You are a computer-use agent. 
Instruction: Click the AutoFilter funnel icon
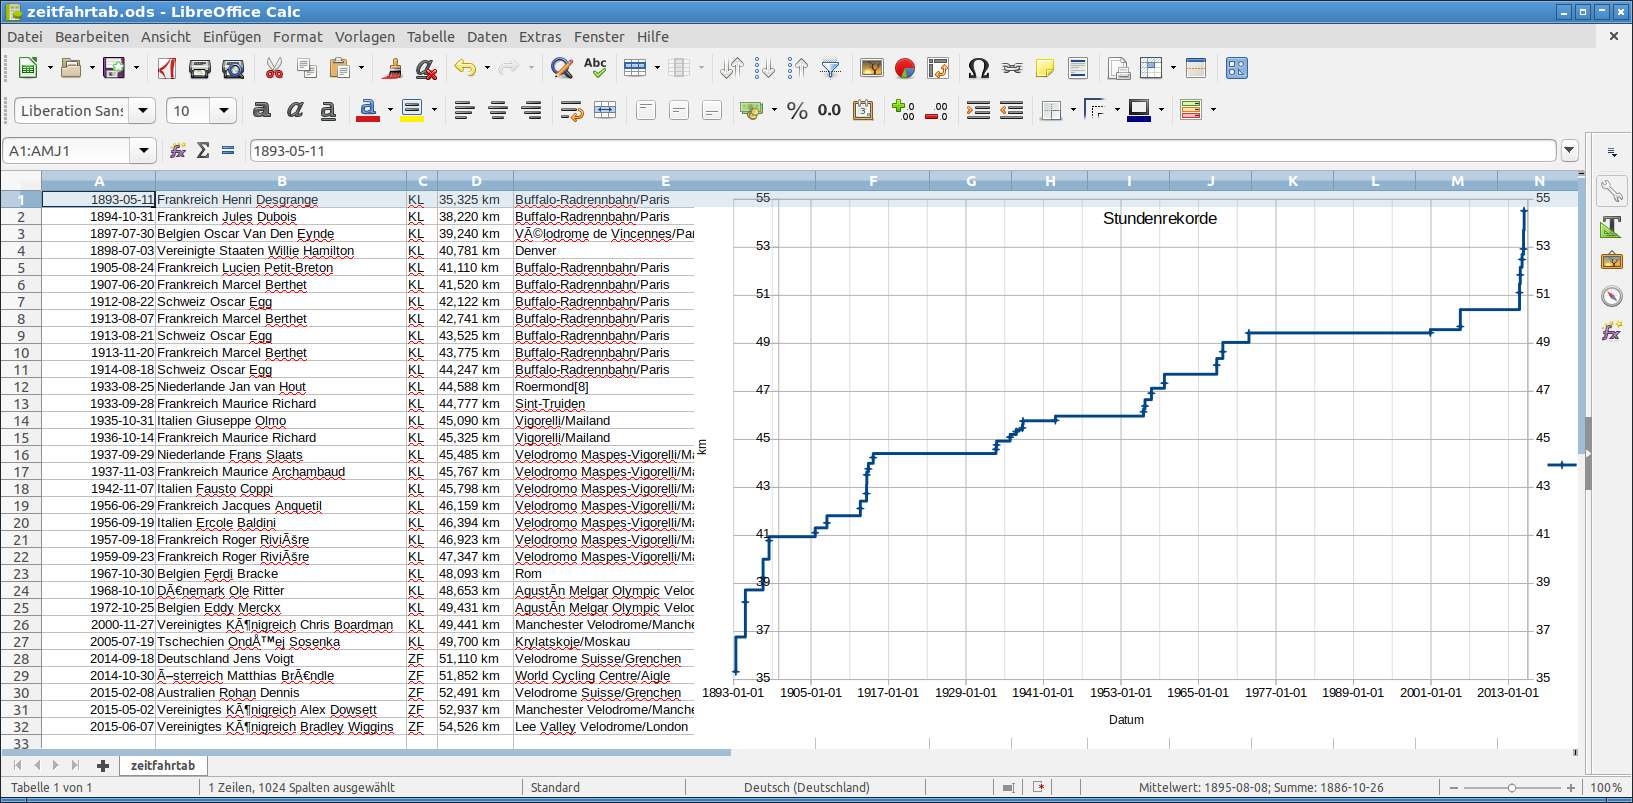[x=830, y=68]
